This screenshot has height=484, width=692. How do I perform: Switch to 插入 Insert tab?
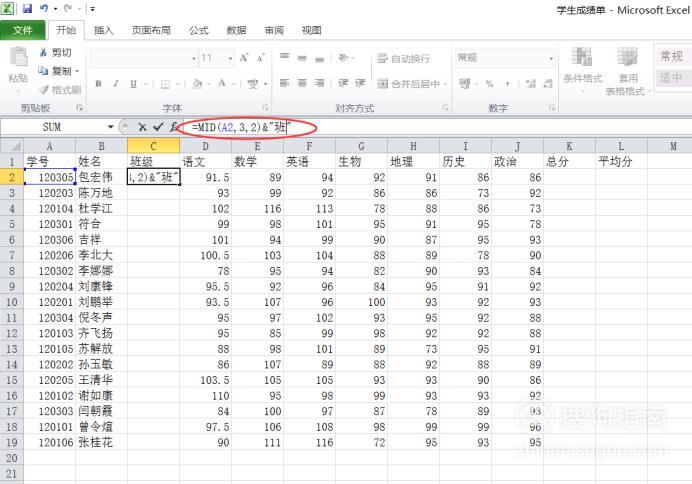click(x=104, y=30)
